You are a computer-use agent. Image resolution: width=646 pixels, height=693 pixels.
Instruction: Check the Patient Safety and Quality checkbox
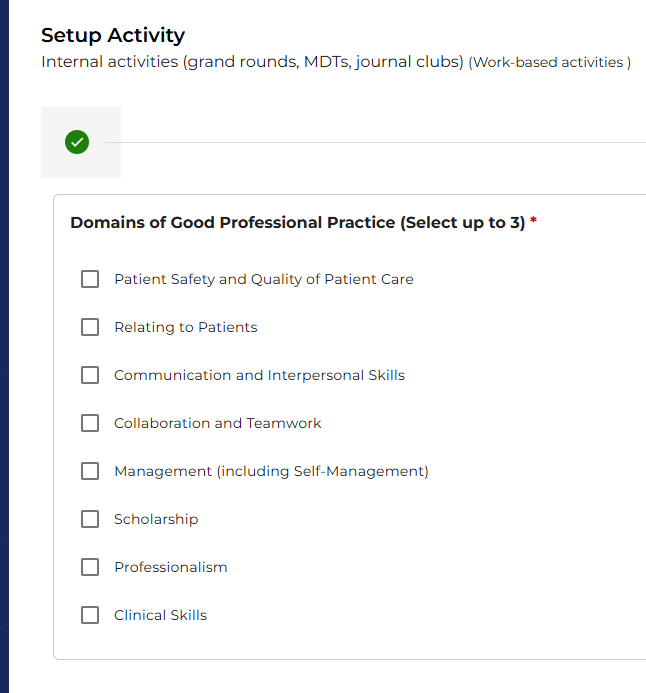pos(90,279)
